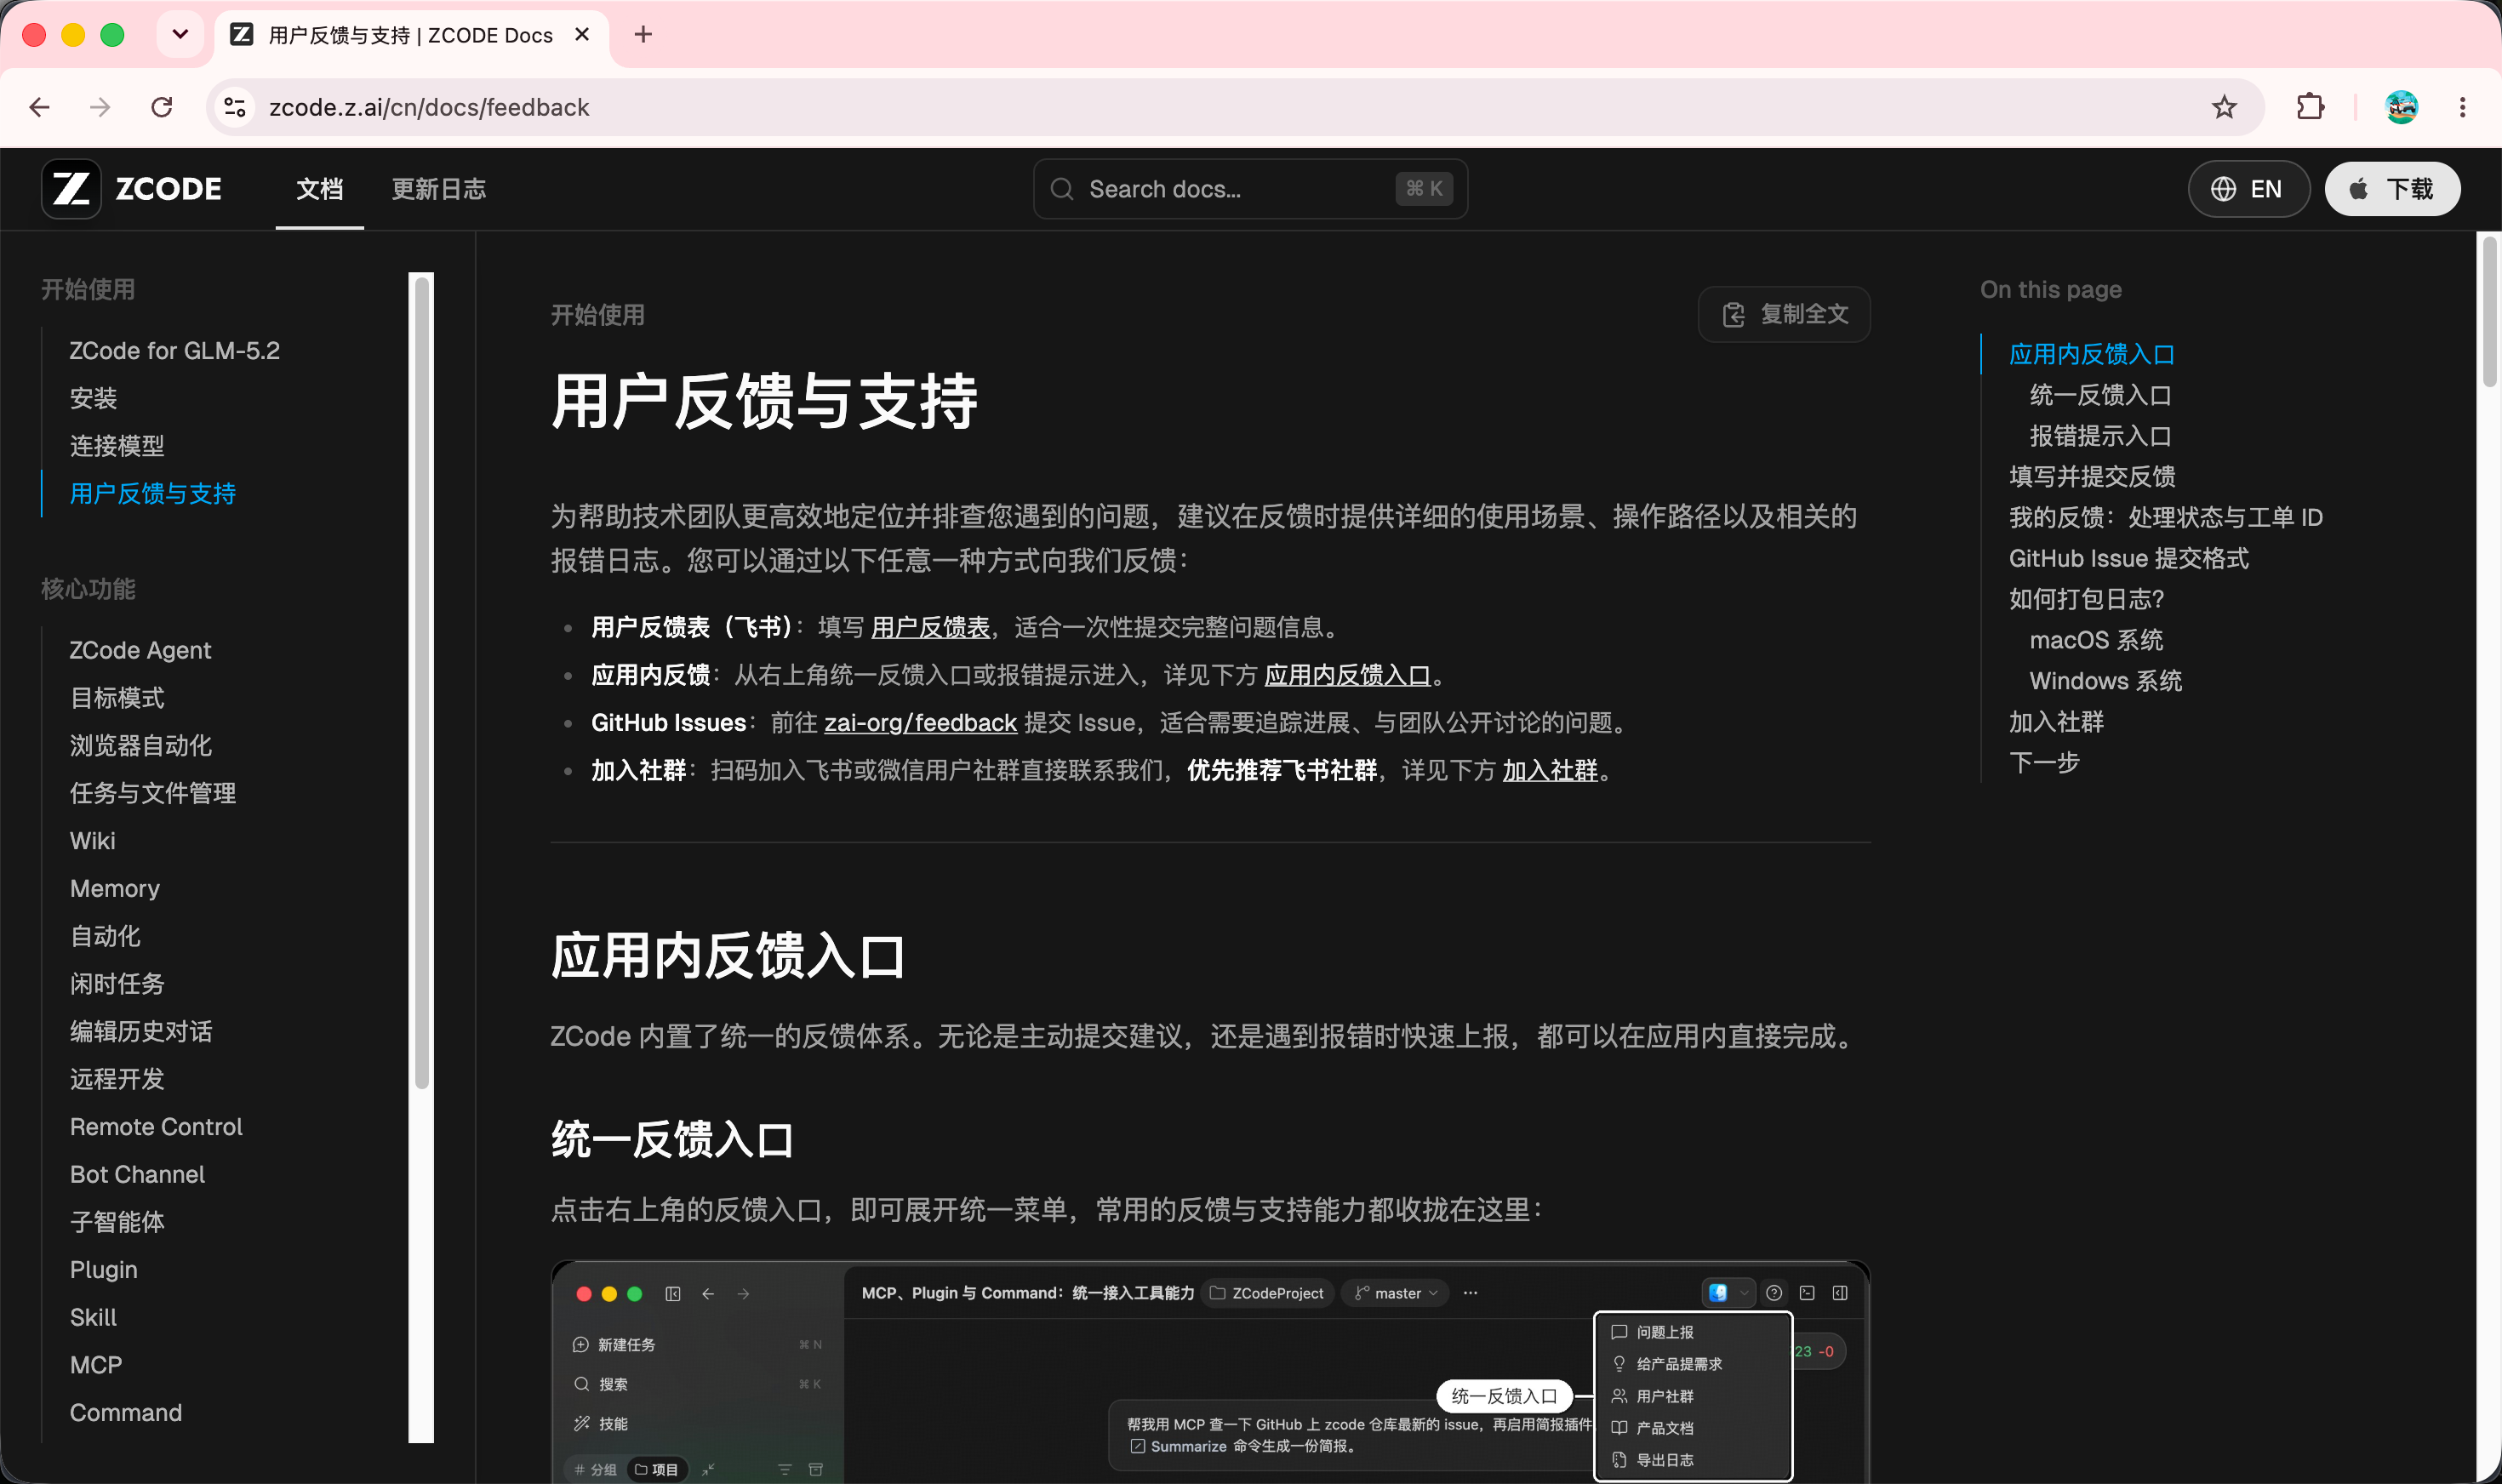This screenshot has width=2502, height=1484.
Task: Open 编辑历史对话 in the sidebar
Action: [x=141, y=1032]
